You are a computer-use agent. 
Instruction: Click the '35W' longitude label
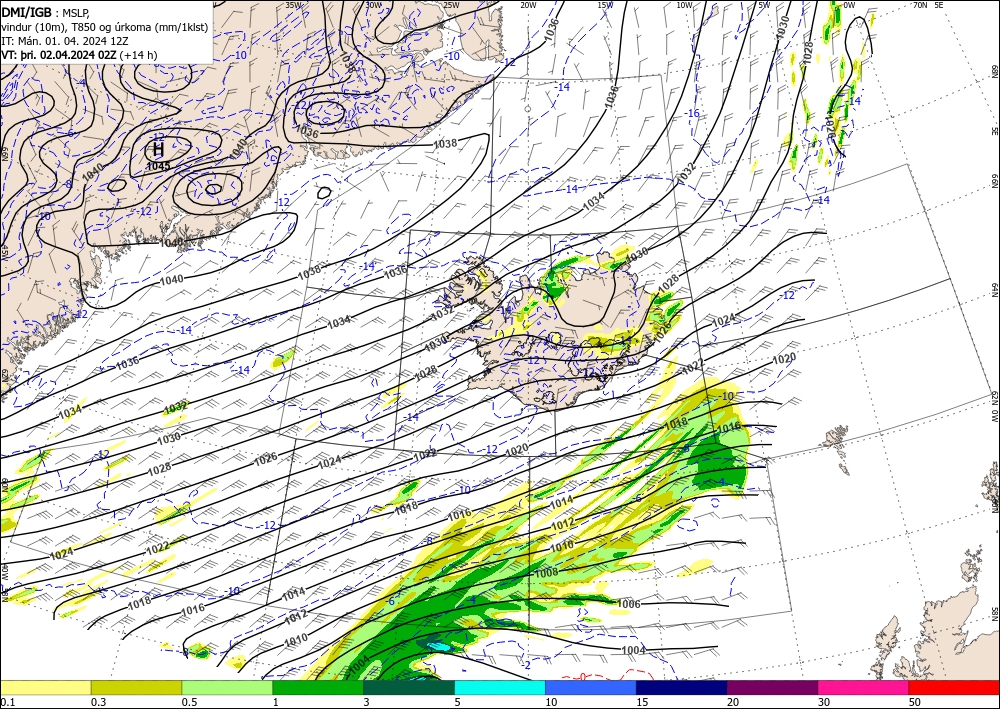pyautogui.click(x=294, y=5)
